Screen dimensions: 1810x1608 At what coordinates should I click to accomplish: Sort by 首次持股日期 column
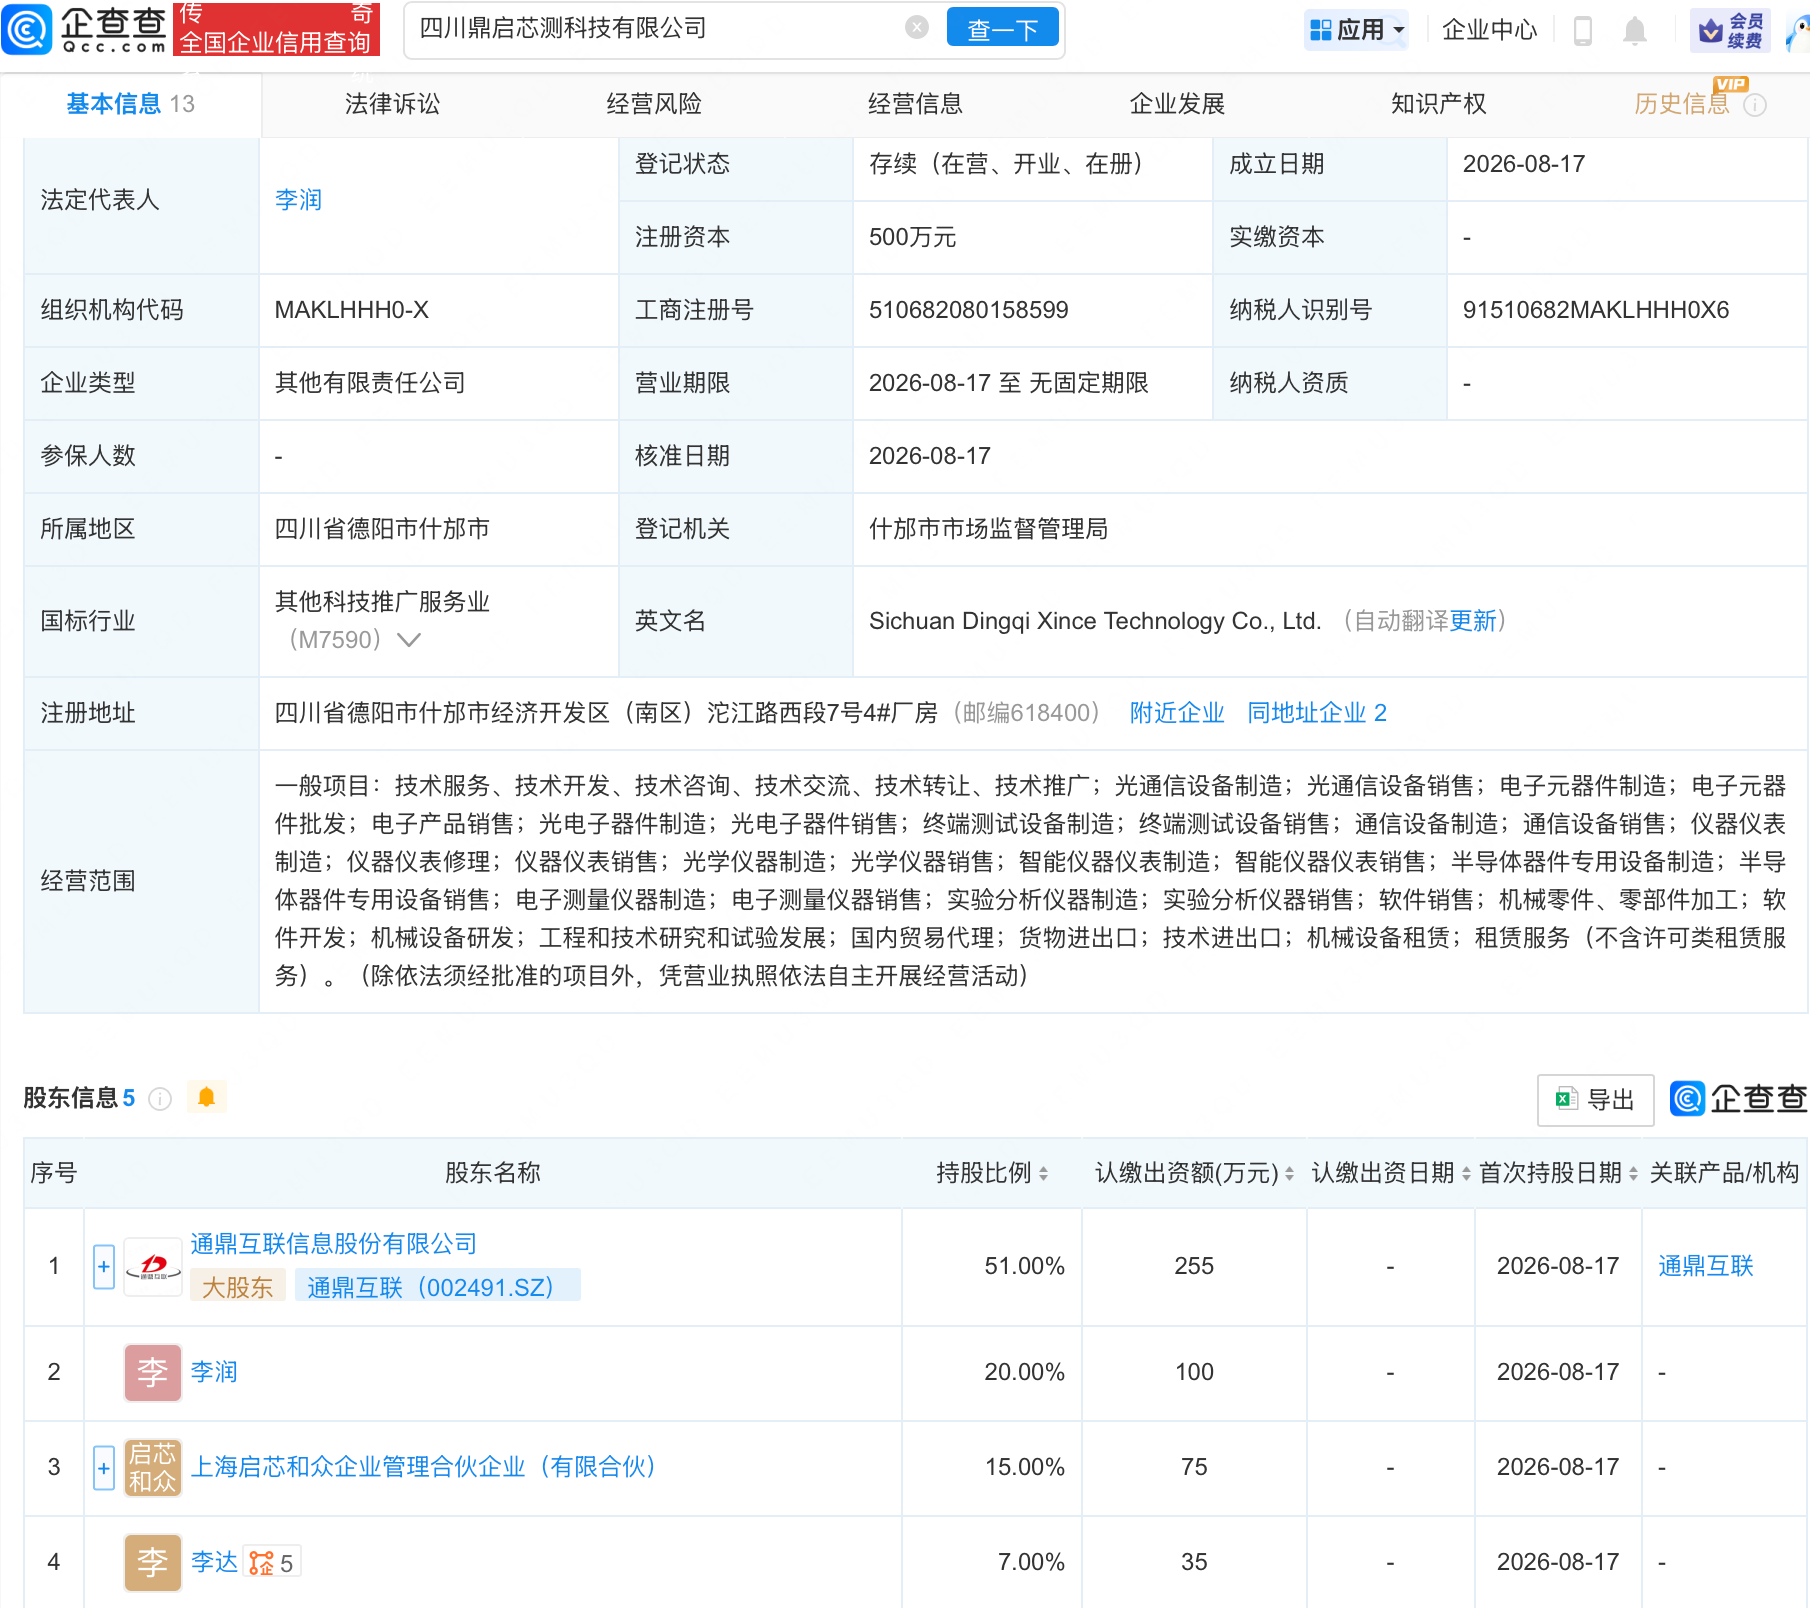1633,1174
